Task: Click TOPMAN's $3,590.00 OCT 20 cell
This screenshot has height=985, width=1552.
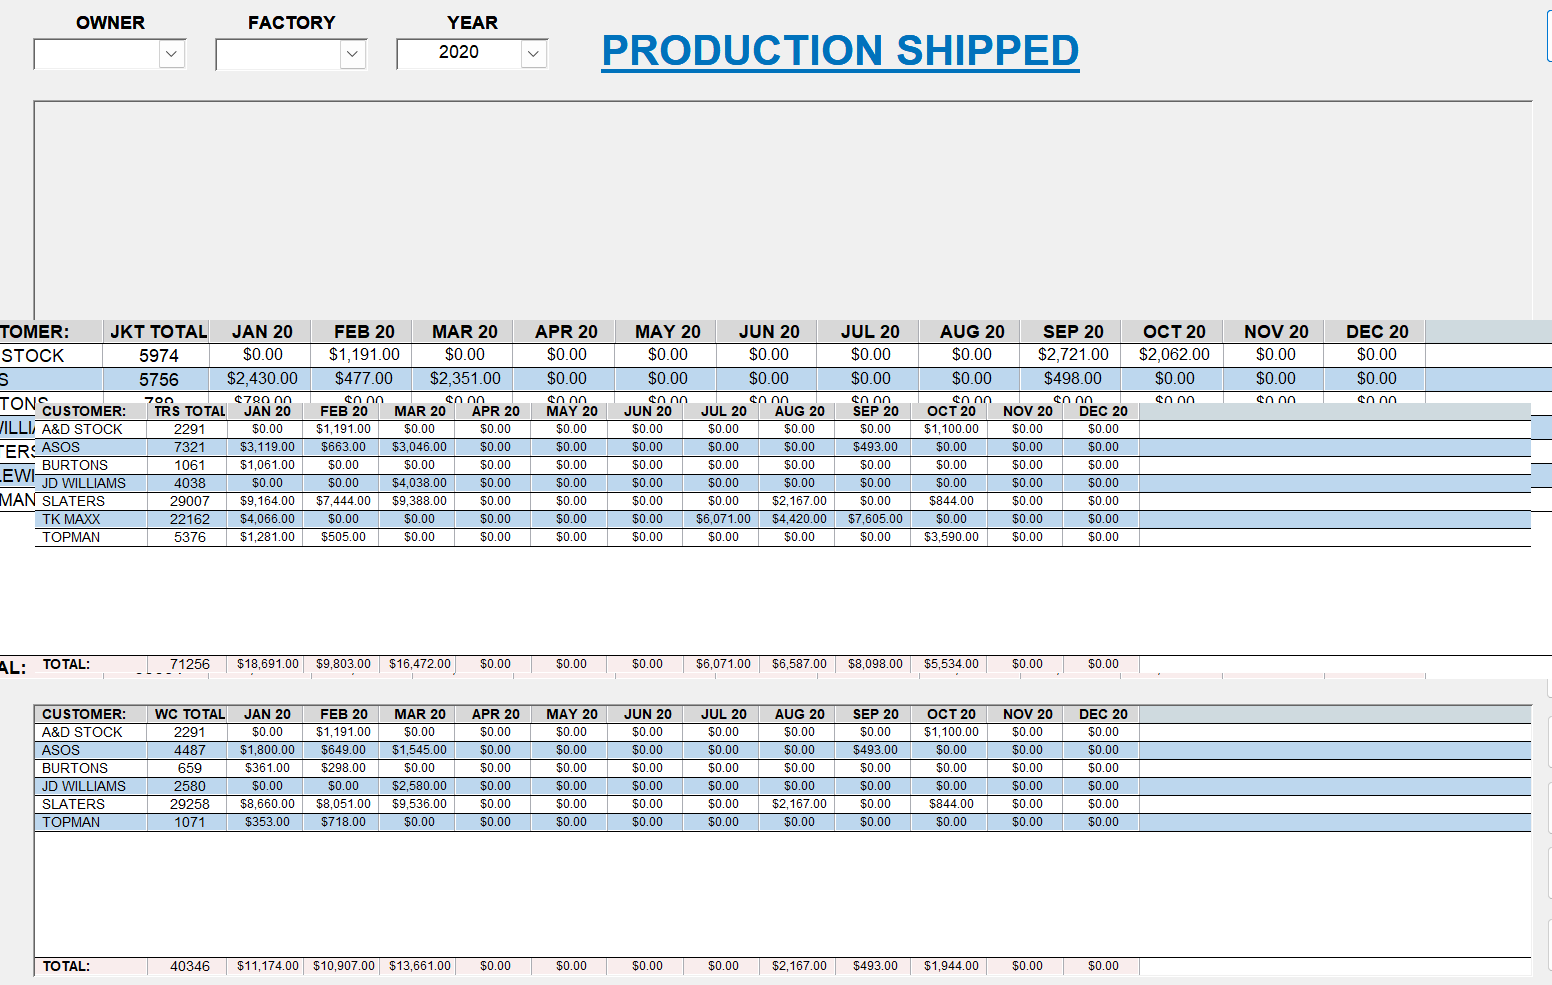Action: 951,537
